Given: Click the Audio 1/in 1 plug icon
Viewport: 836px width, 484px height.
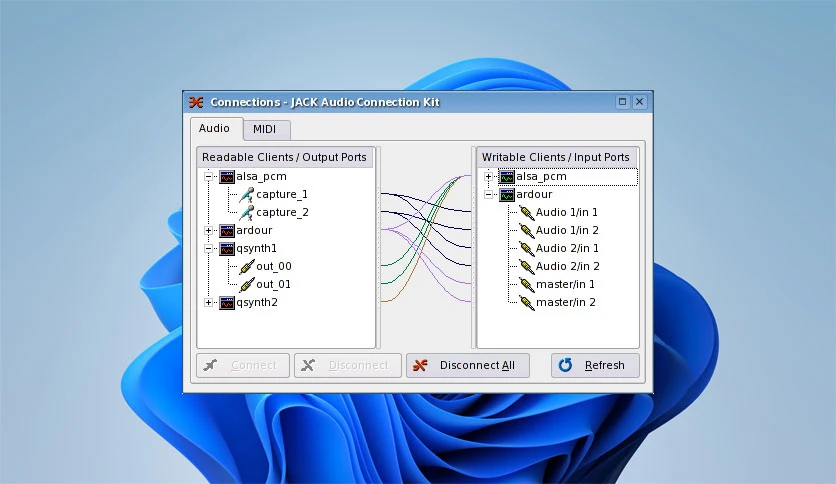Looking at the screenshot, I should click(x=527, y=213).
